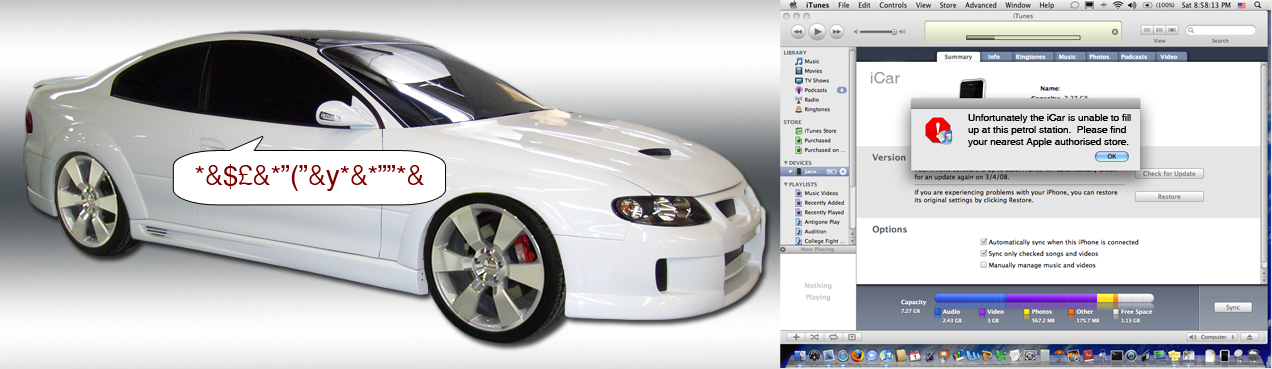Collapse the Devices section in sidebar
The image size is (1272, 369).
click(785, 163)
